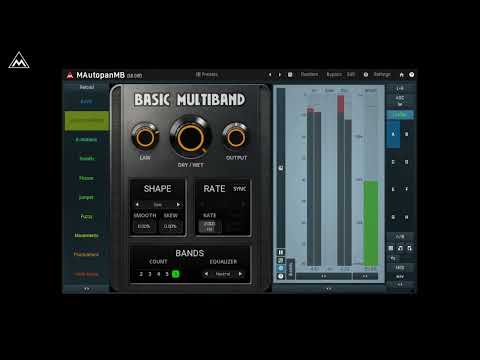480x360 pixels.
Task: Click the help question mark icon
Action: (412, 75)
